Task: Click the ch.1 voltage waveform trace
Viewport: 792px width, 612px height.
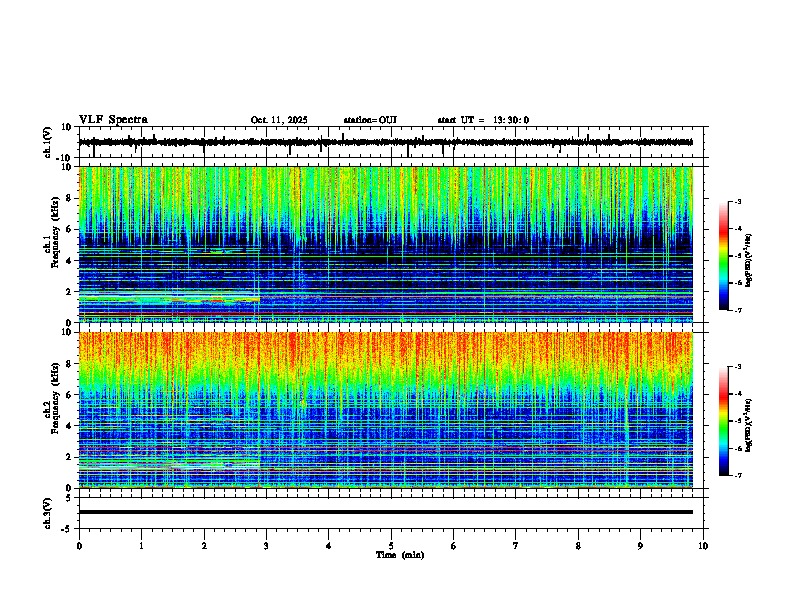Action: [386, 142]
